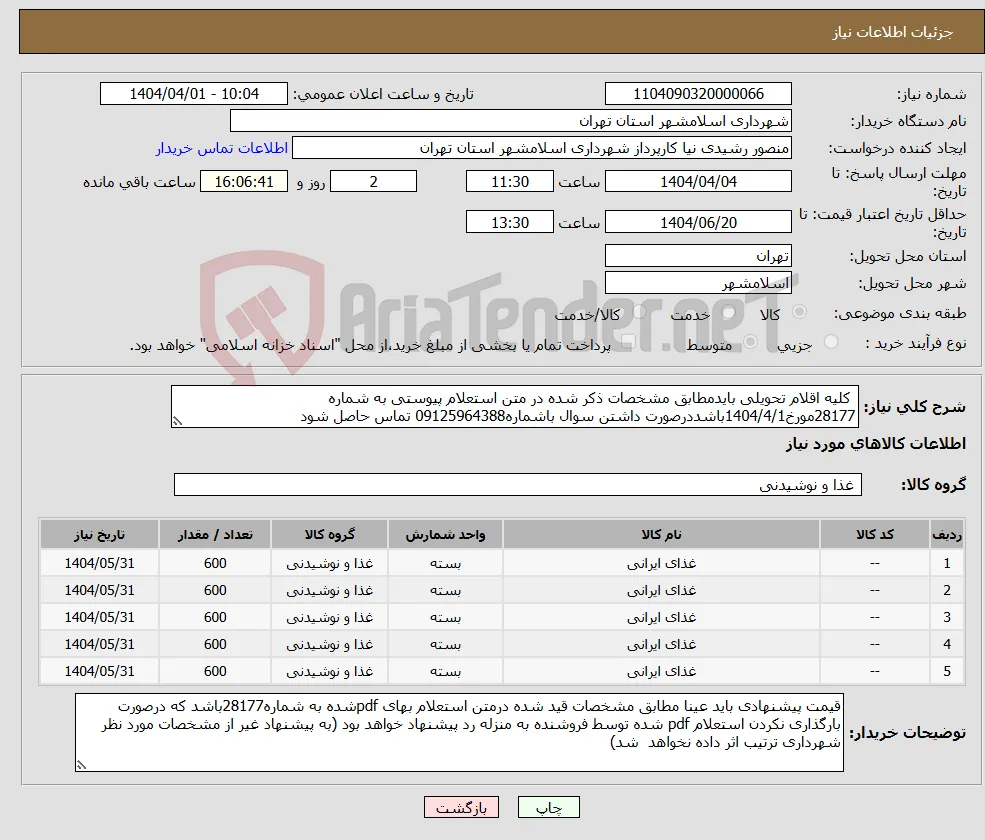The width and height of the screenshot is (985, 840).
Task: Click غذای ایرانی in row 5
Action: (661, 671)
